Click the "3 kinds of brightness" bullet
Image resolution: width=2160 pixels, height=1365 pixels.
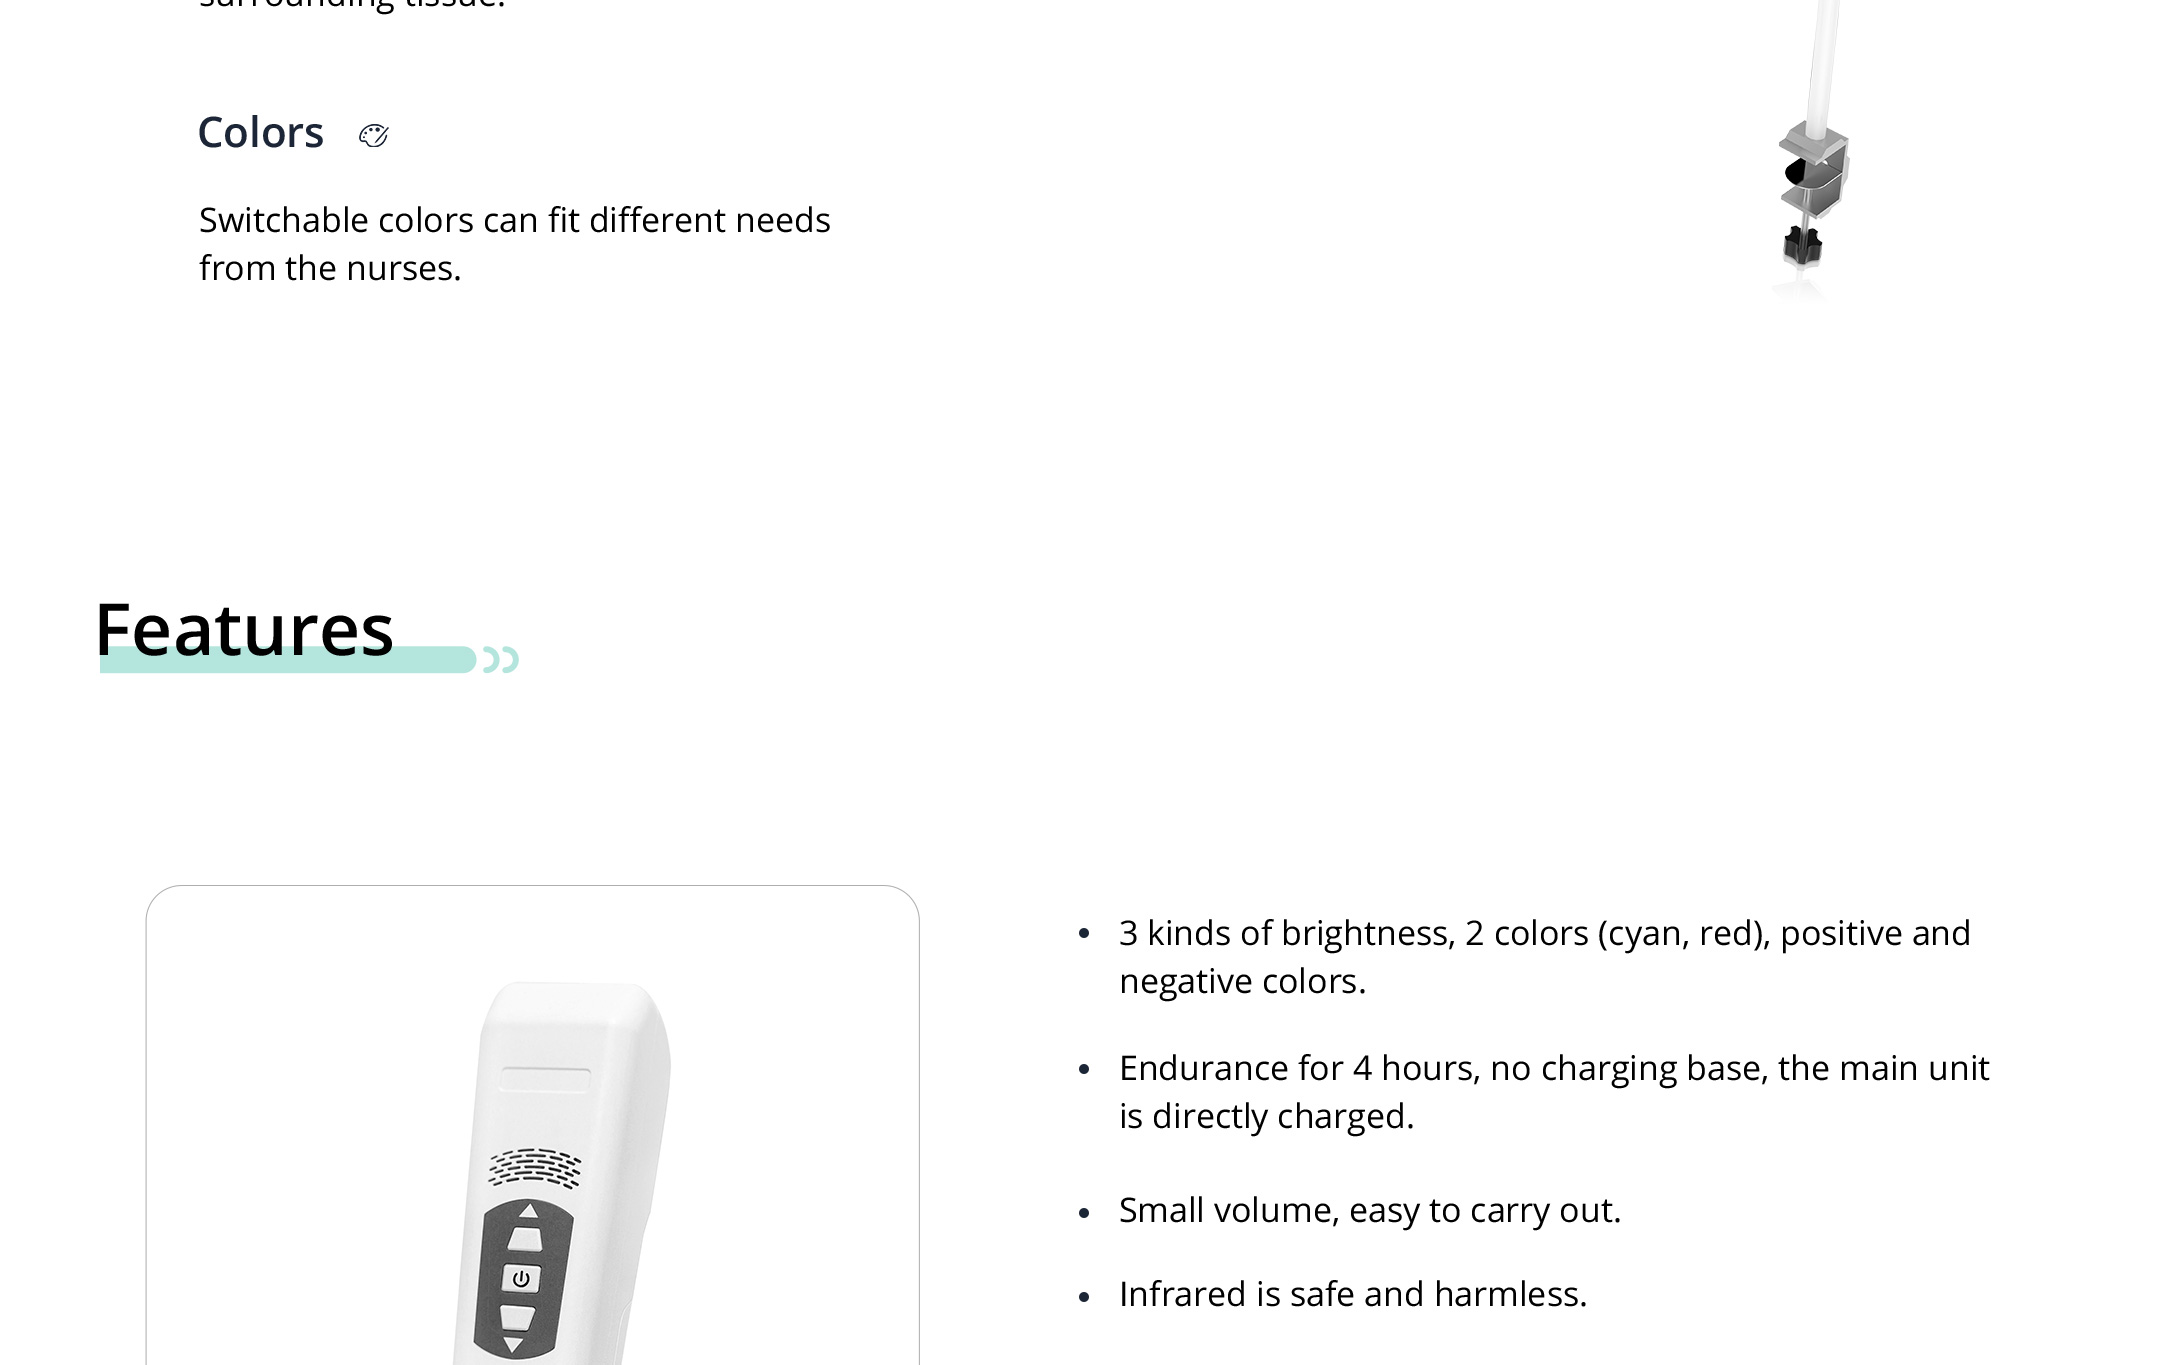[1544, 957]
